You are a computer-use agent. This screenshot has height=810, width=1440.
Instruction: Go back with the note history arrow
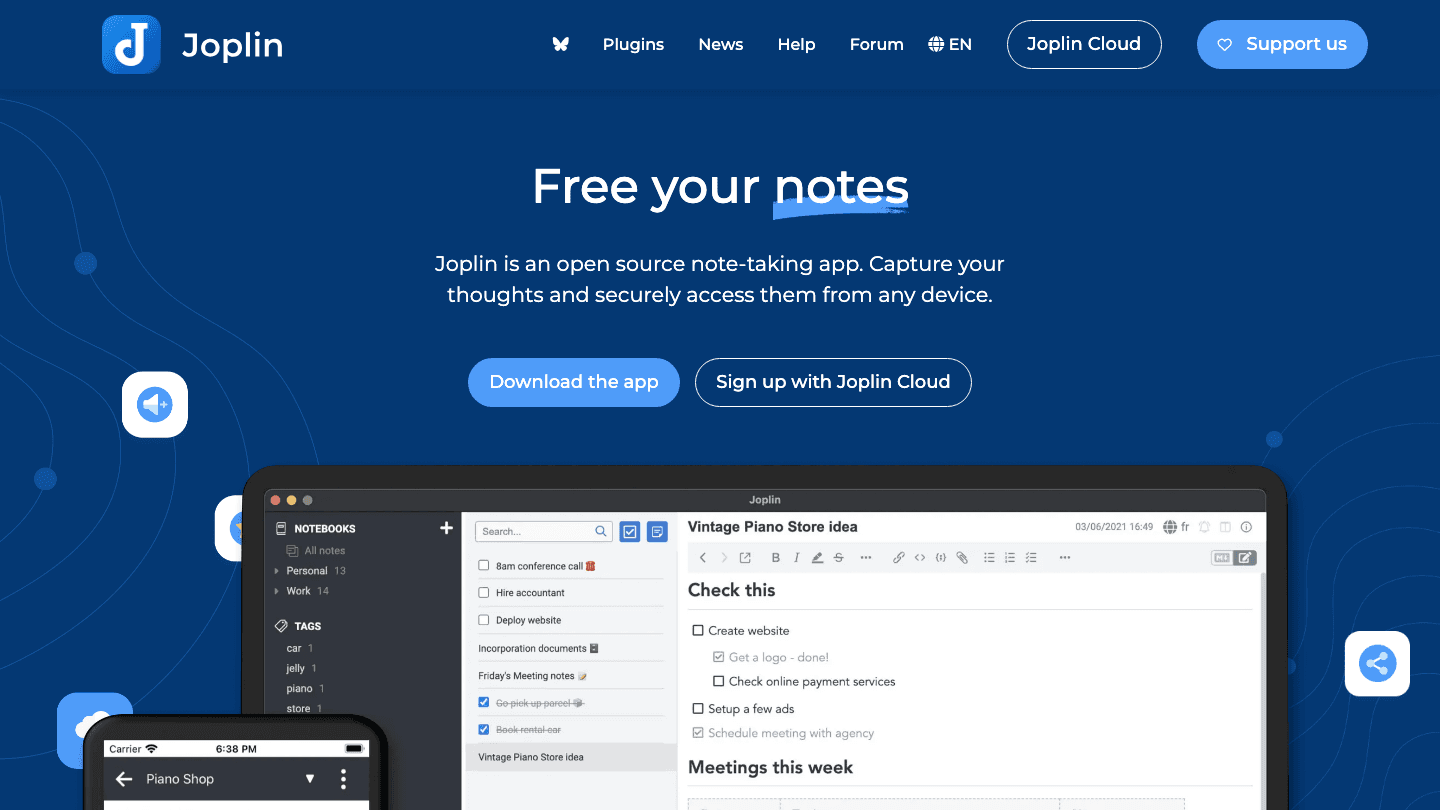pos(703,558)
